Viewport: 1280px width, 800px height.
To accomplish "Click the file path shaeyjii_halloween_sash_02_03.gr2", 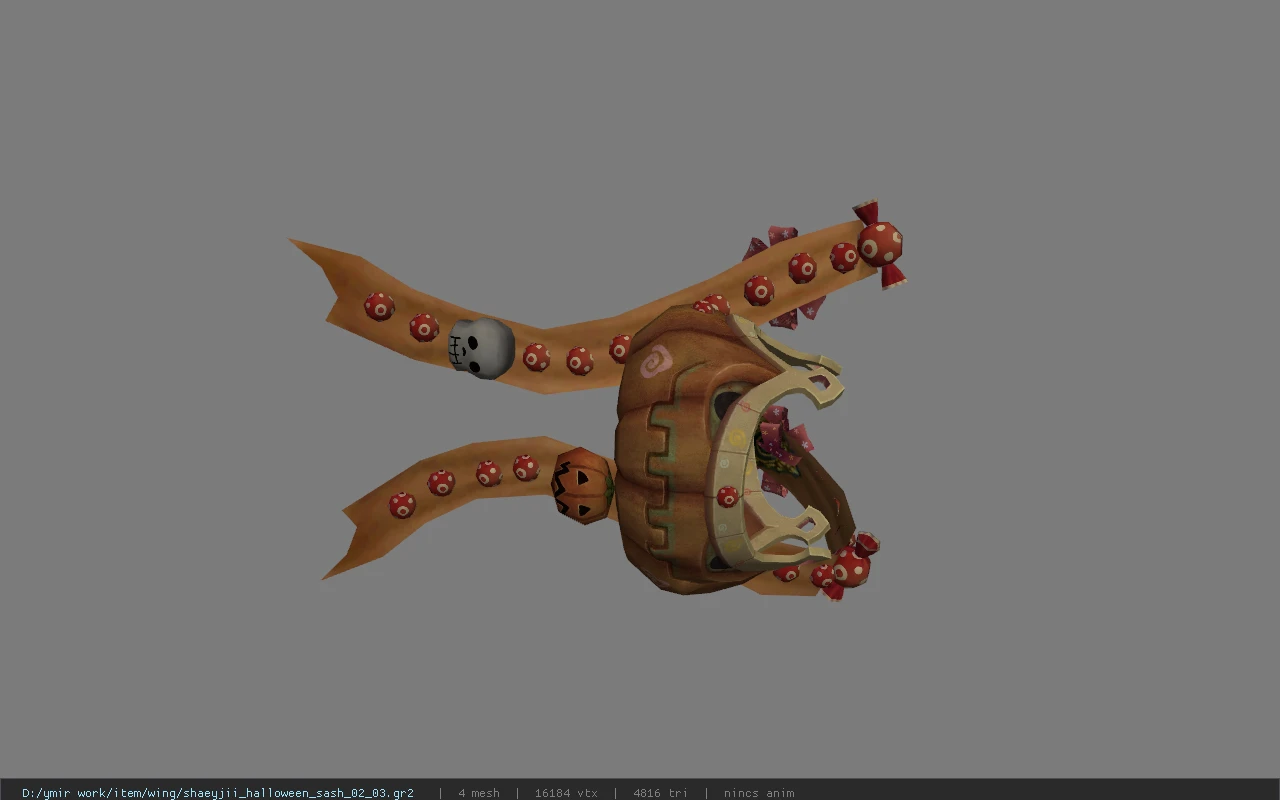I will click(218, 793).
